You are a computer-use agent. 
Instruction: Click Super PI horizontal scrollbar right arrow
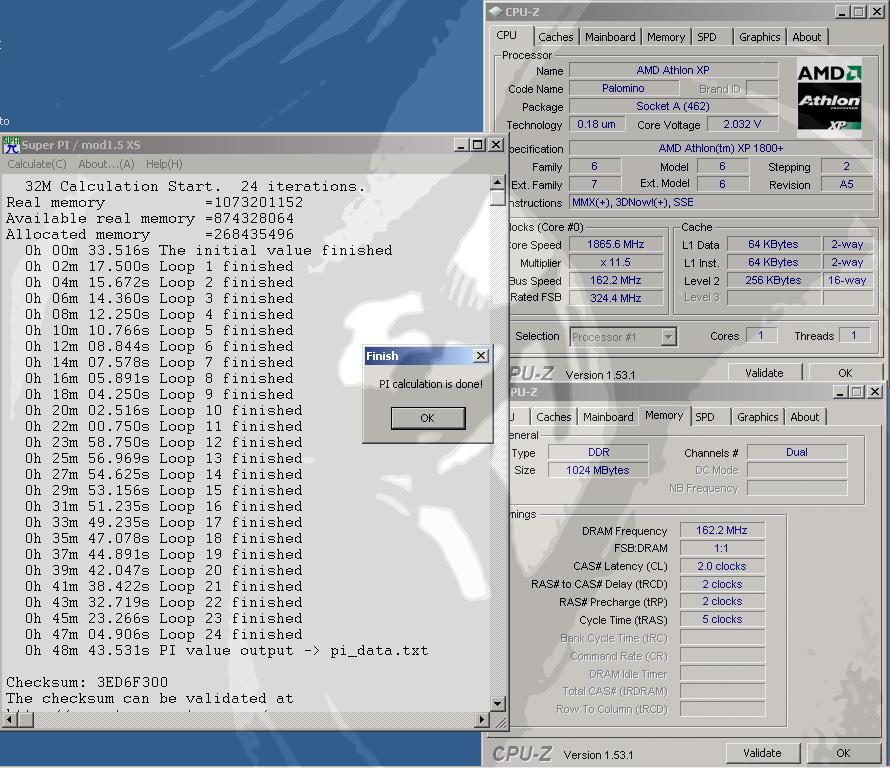(x=481, y=720)
